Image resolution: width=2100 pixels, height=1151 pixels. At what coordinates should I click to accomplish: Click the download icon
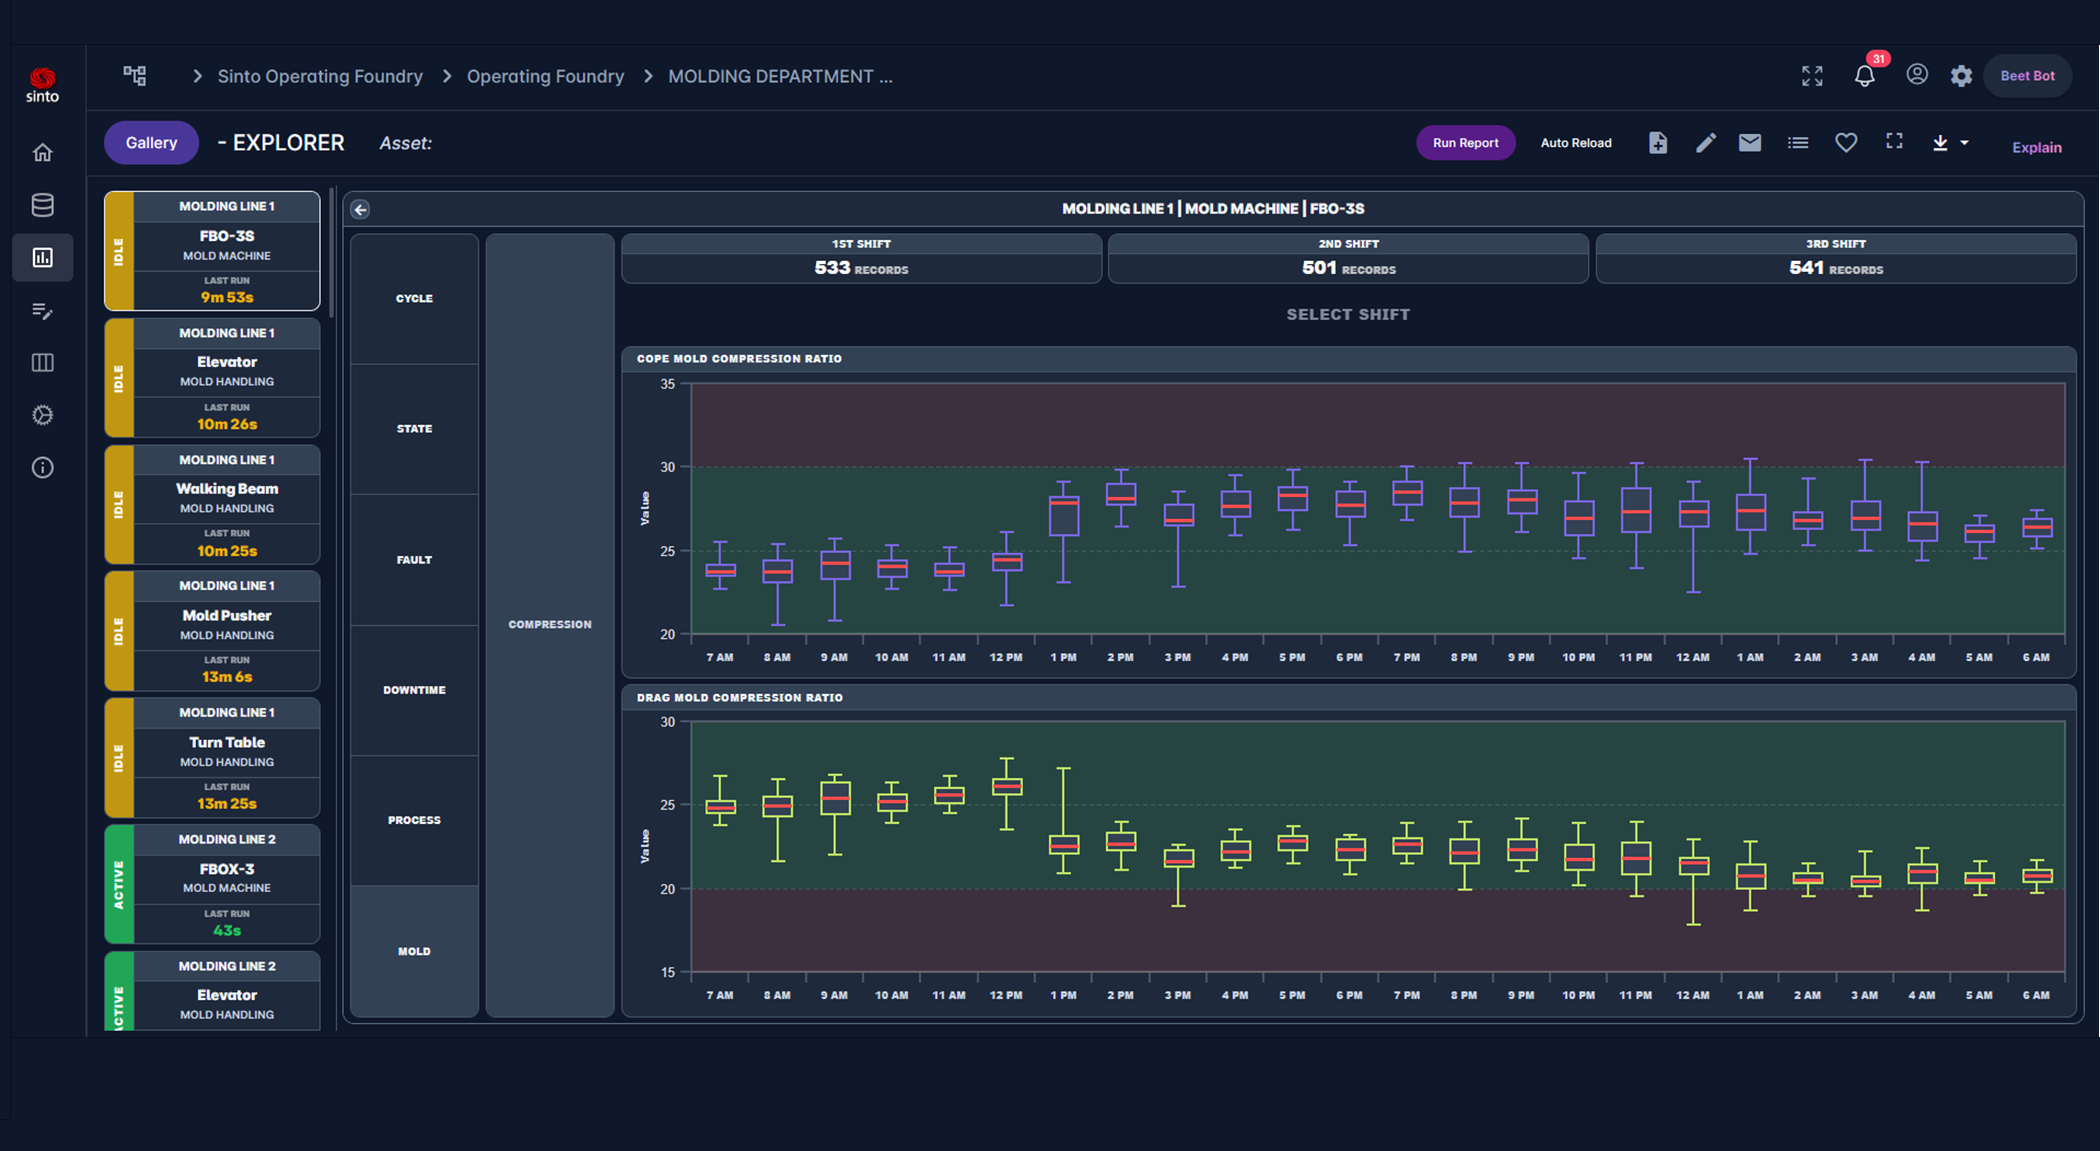click(x=1940, y=143)
